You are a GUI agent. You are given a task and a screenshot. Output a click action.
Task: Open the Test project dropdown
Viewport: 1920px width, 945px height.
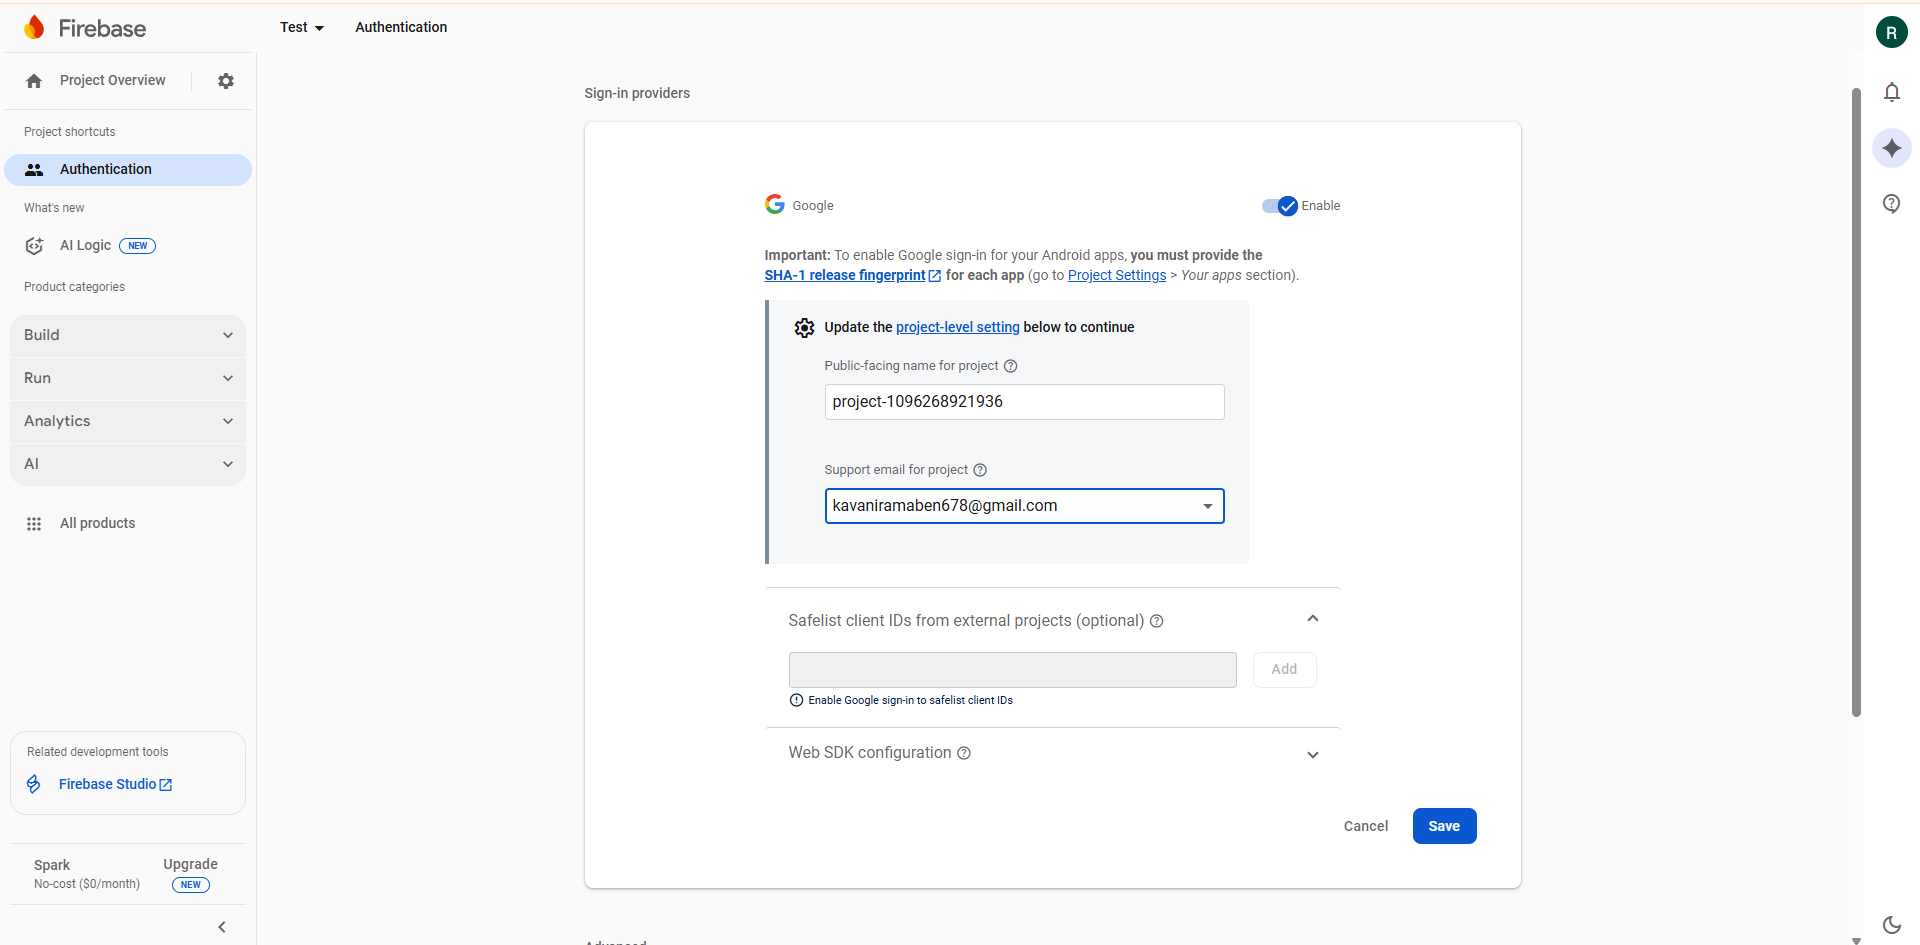pos(302,27)
